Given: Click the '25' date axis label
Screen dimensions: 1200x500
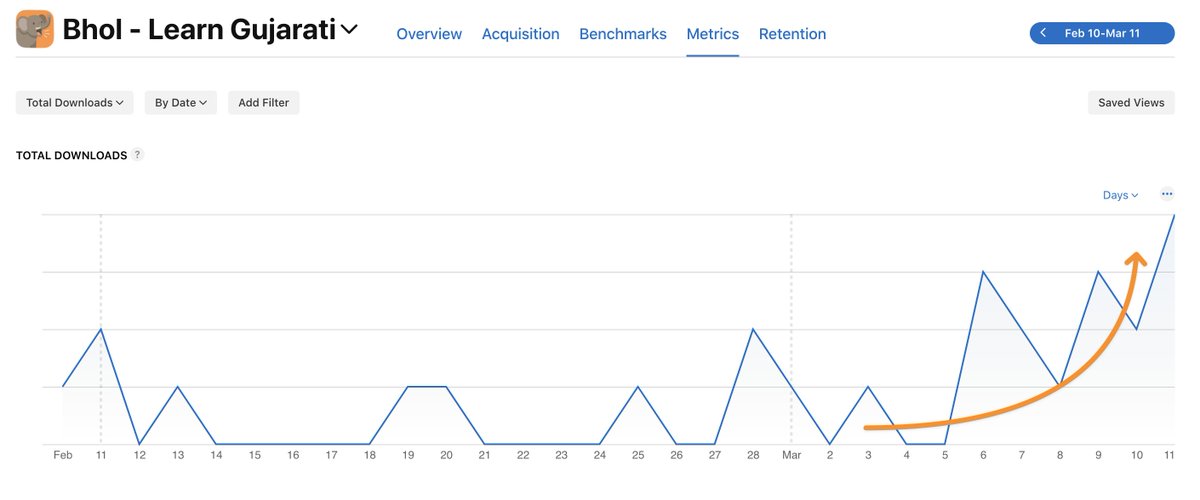Looking at the screenshot, I should (x=638, y=455).
